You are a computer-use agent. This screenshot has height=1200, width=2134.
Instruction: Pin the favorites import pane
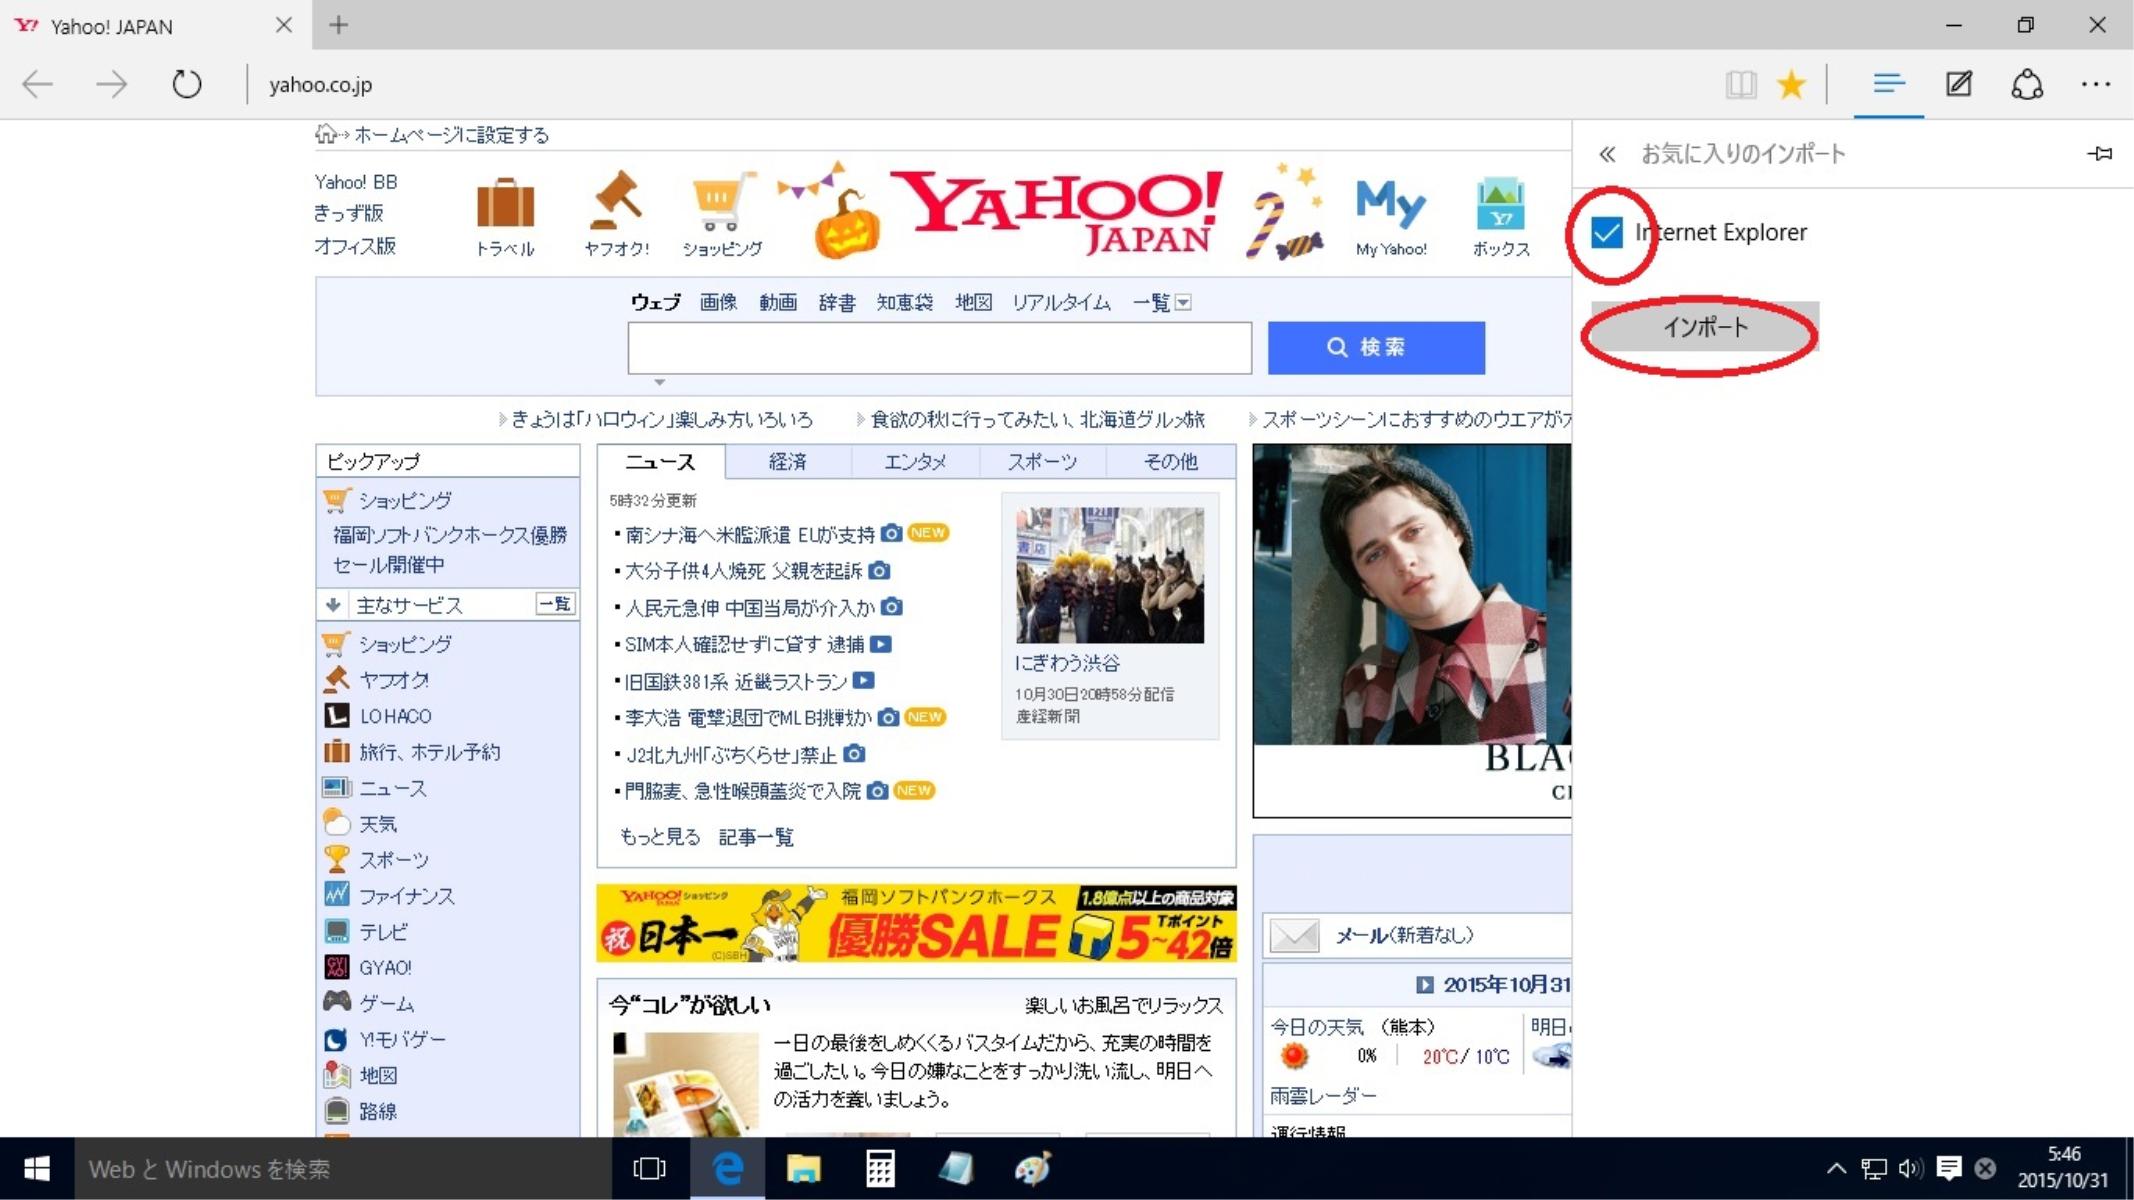coord(2100,154)
